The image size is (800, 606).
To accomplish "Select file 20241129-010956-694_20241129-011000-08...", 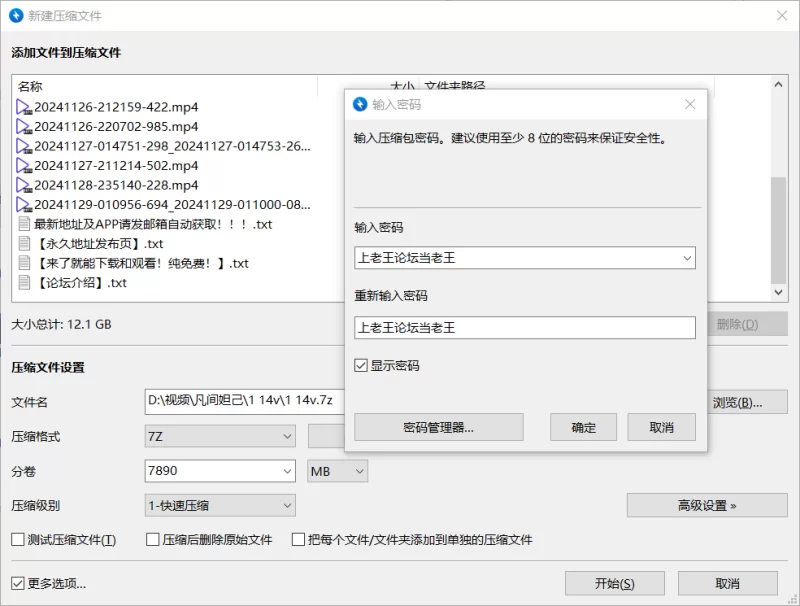I will pos(172,205).
